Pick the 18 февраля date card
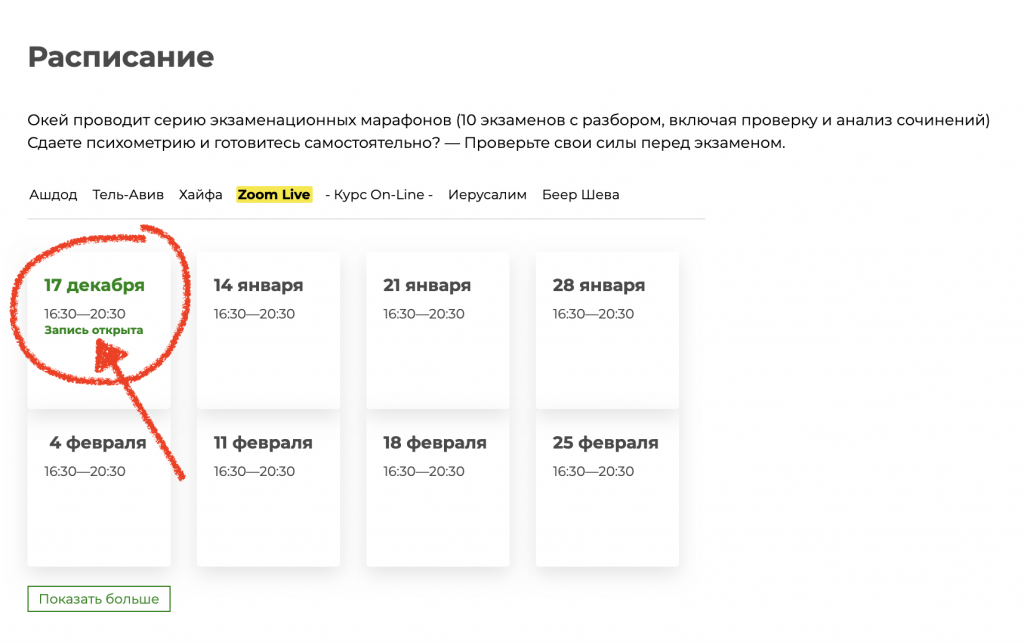1024x643 pixels. [x=437, y=490]
